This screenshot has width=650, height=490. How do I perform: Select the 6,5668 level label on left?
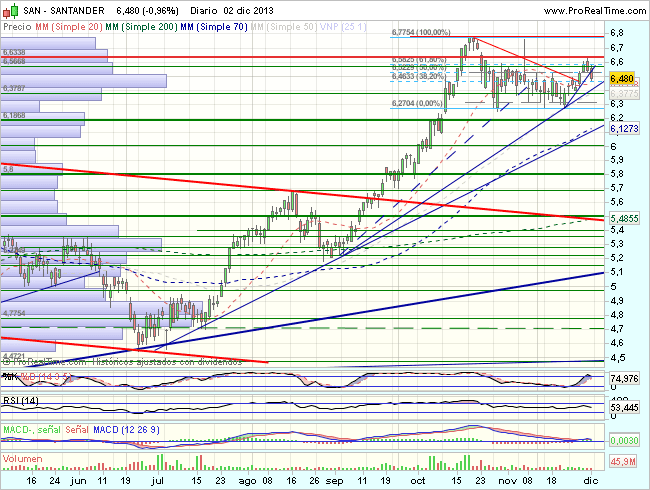click(14, 61)
